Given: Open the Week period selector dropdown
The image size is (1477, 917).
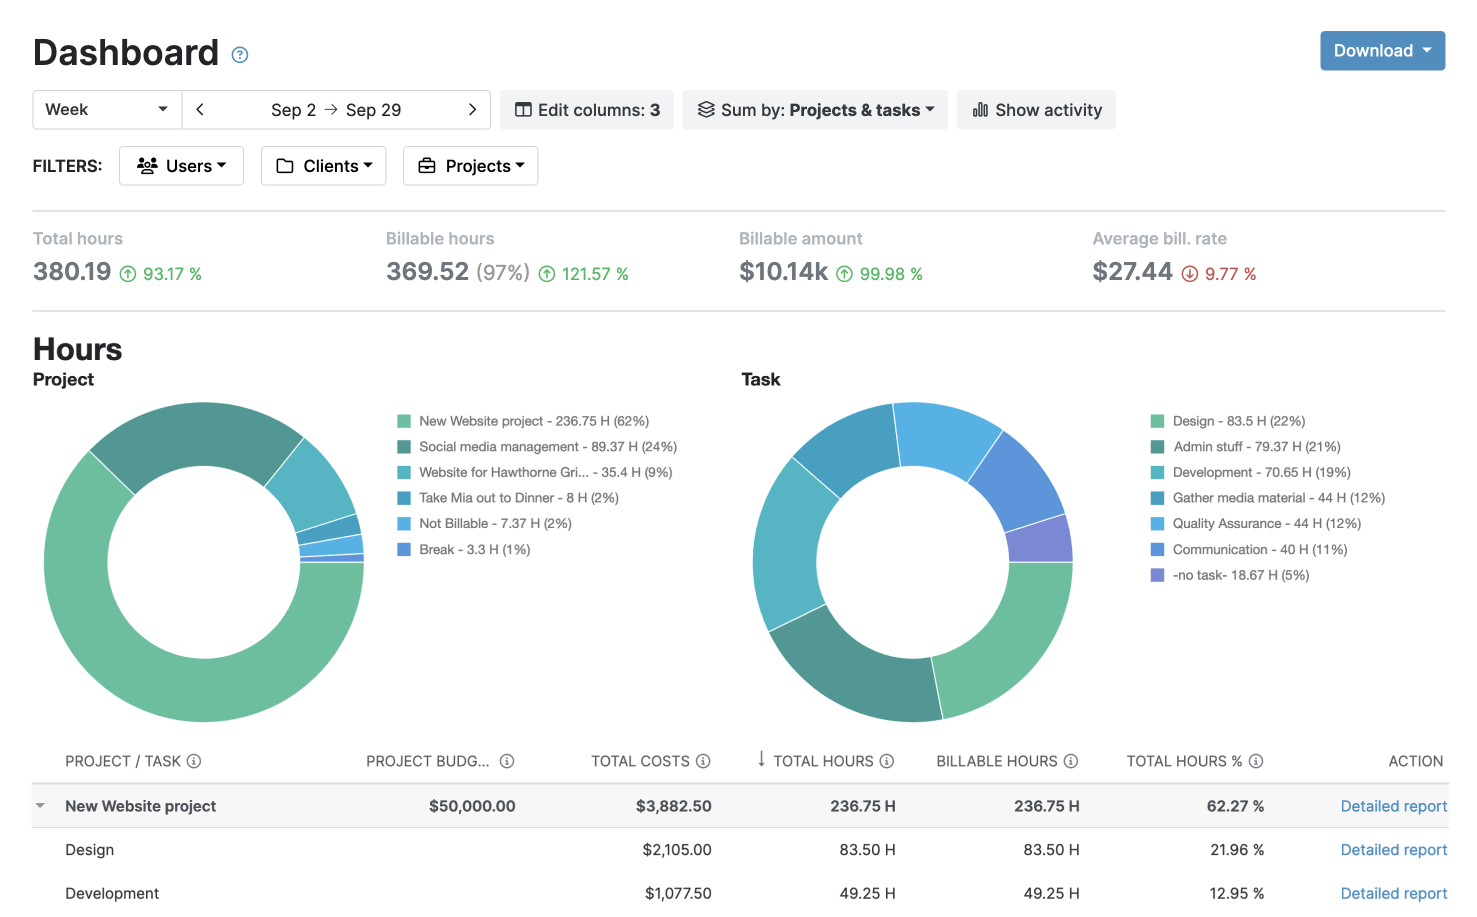Looking at the screenshot, I should click(x=106, y=110).
